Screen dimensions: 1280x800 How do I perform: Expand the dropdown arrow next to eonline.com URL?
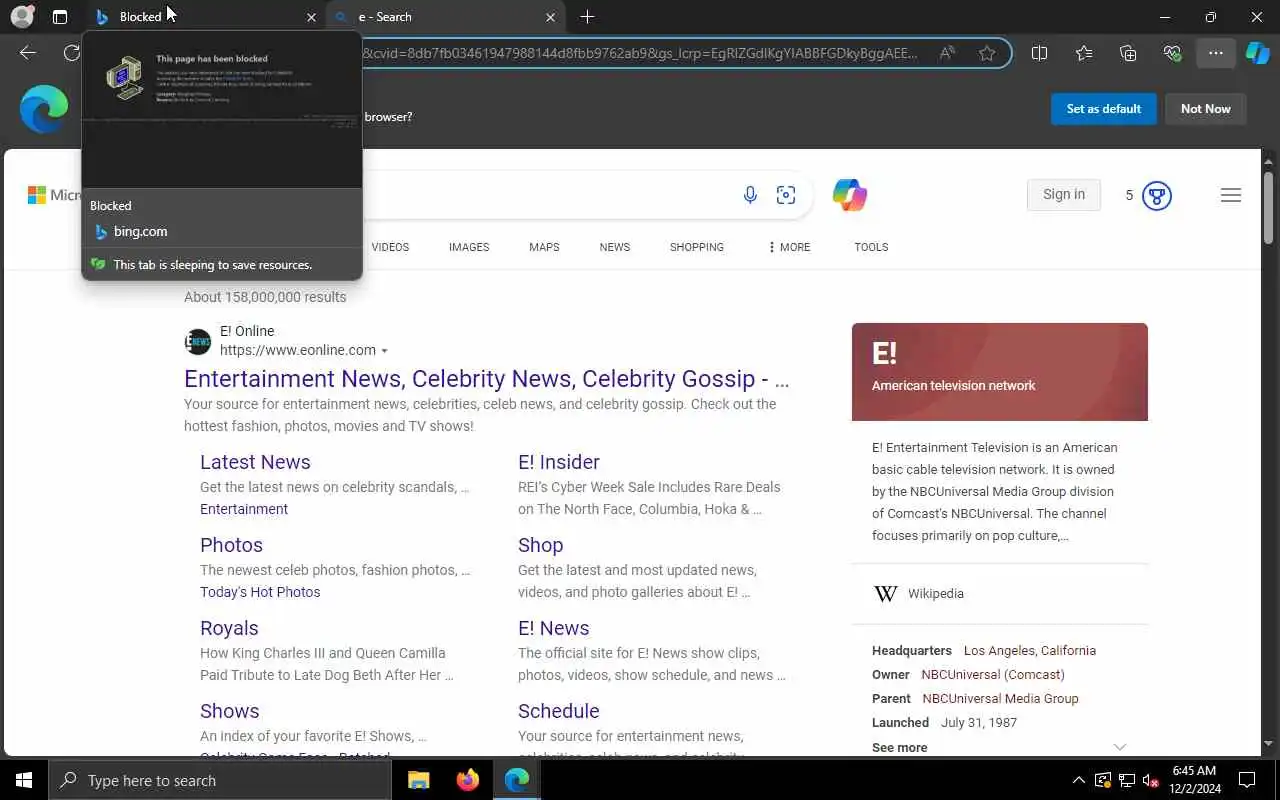[x=384, y=351]
